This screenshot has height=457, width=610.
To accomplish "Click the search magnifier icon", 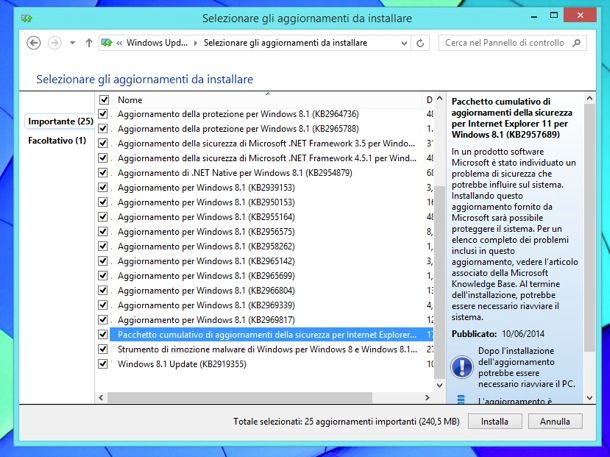I will 577,43.
